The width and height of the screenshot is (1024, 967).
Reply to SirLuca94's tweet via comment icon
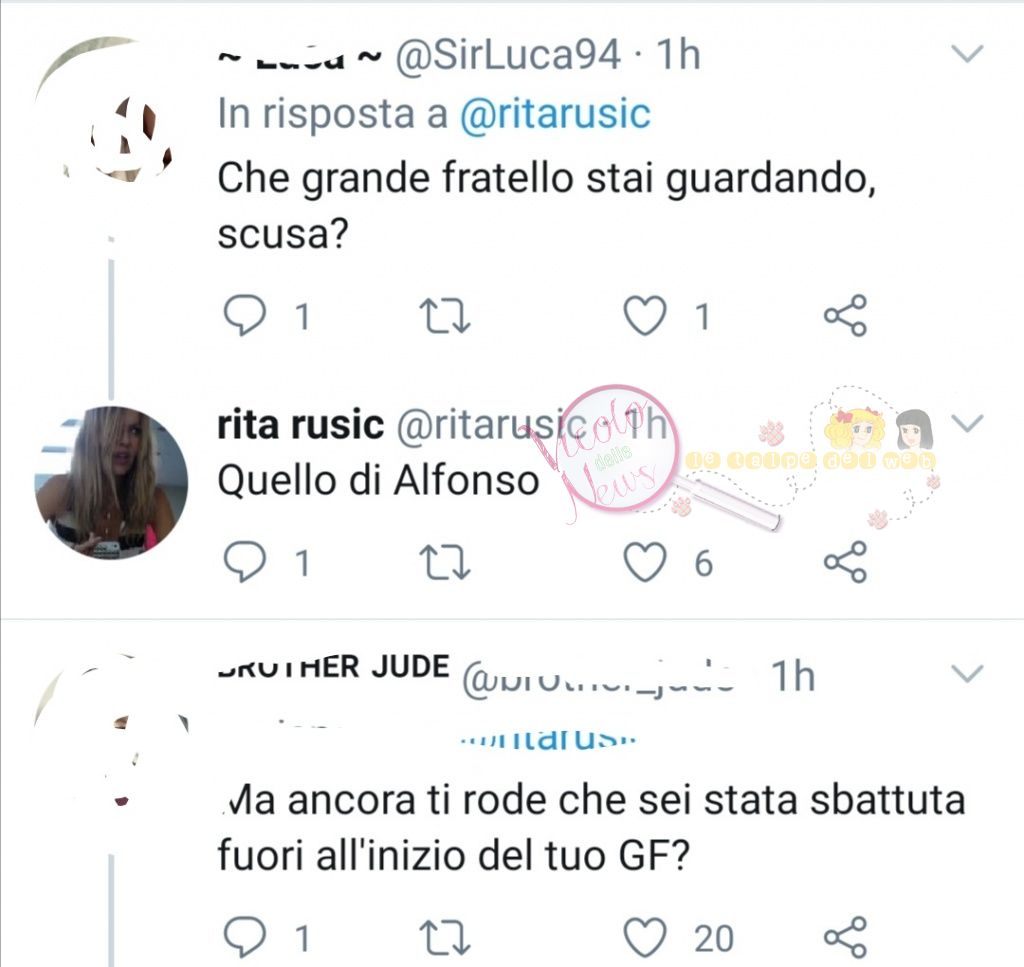click(x=245, y=315)
